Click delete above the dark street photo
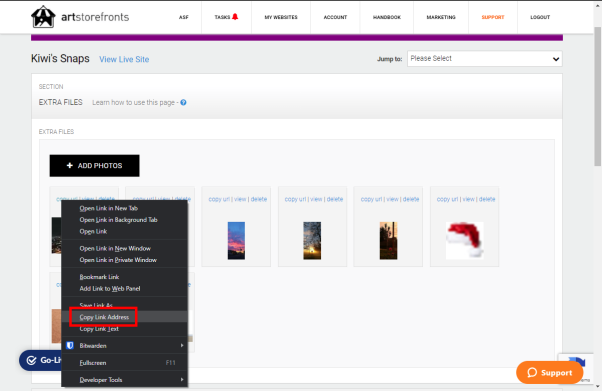Screen dimensions: 602x391 click(x=411, y=199)
